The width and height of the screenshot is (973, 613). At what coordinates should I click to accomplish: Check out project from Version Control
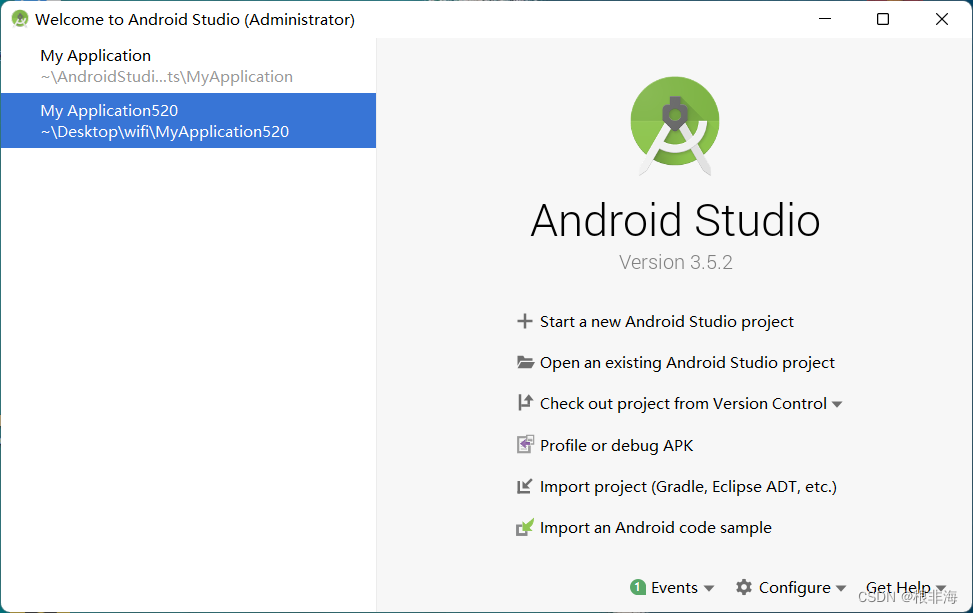683,404
